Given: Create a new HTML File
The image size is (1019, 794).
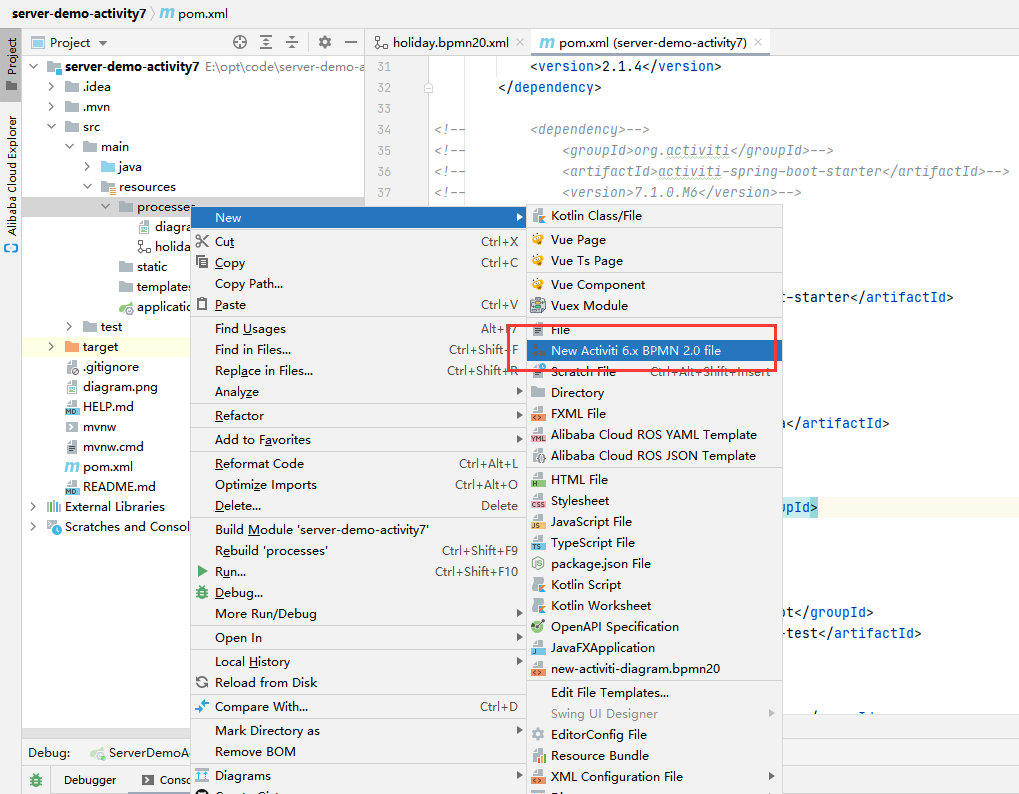Looking at the screenshot, I should coord(654,480).
